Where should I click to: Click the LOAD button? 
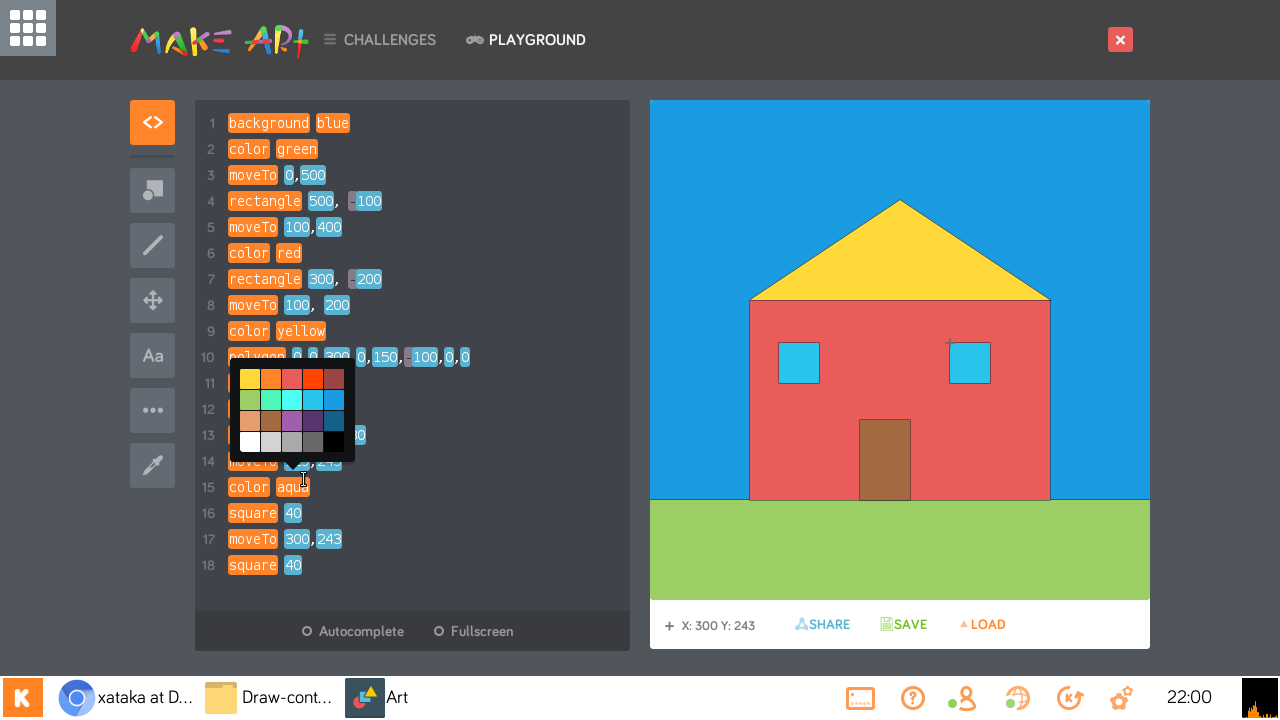coord(982,624)
